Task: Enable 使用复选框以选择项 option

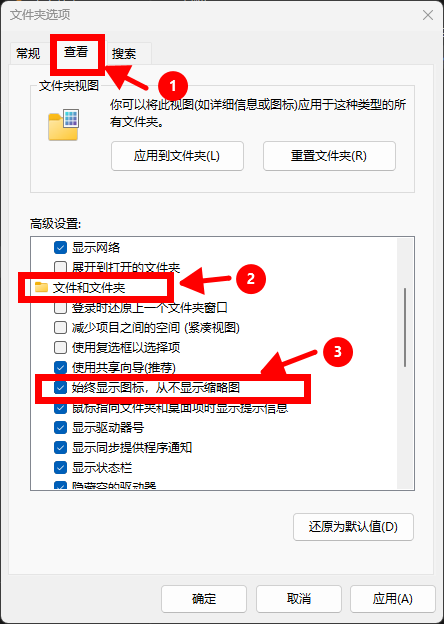Action: (x=60, y=347)
